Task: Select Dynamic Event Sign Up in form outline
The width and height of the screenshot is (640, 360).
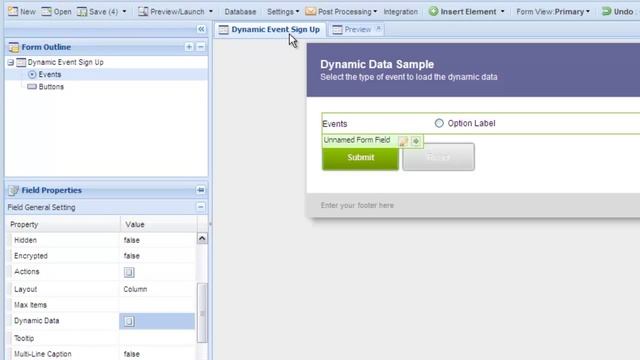Action: click(x=65, y=62)
